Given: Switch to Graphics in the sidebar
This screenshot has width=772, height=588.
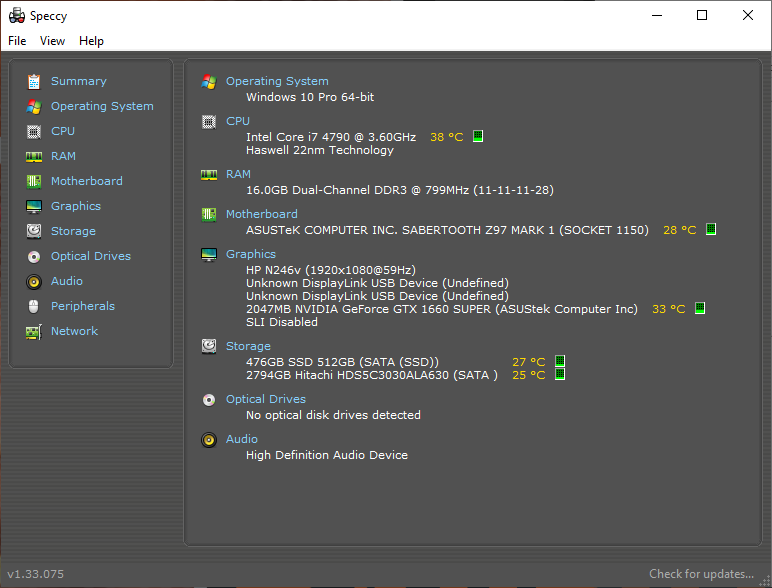Looking at the screenshot, I should coord(76,206).
